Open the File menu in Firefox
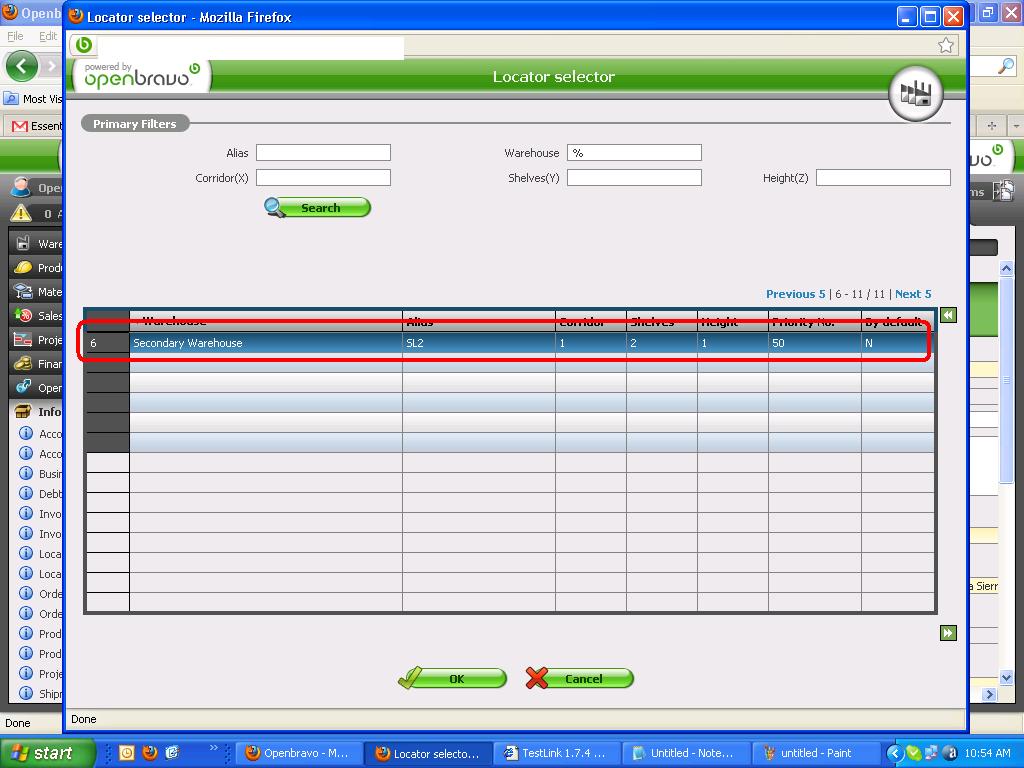Image resolution: width=1024 pixels, height=768 pixels. coord(15,36)
